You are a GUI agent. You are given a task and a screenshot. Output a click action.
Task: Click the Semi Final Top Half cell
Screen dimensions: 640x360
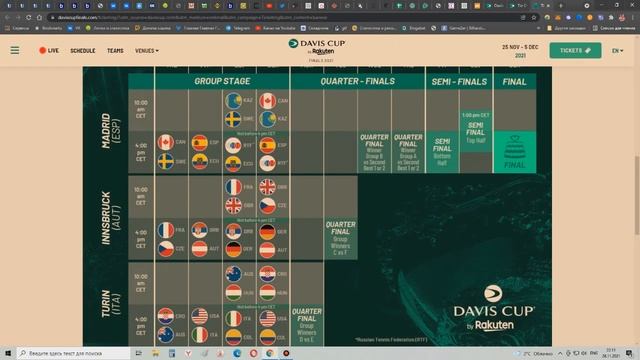pyautogui.click(x=476, y=131)
